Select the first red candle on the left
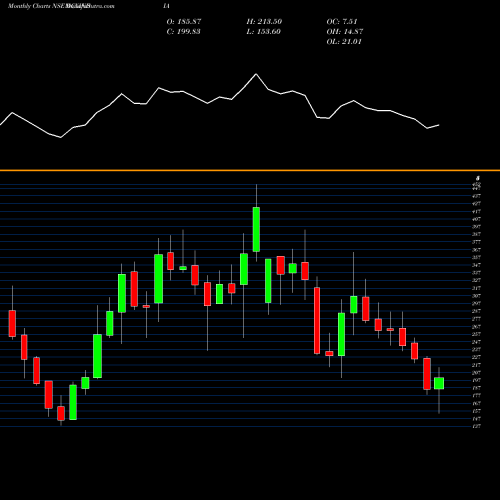This screenshot has width=500, height=500. [x=12, y=323]
